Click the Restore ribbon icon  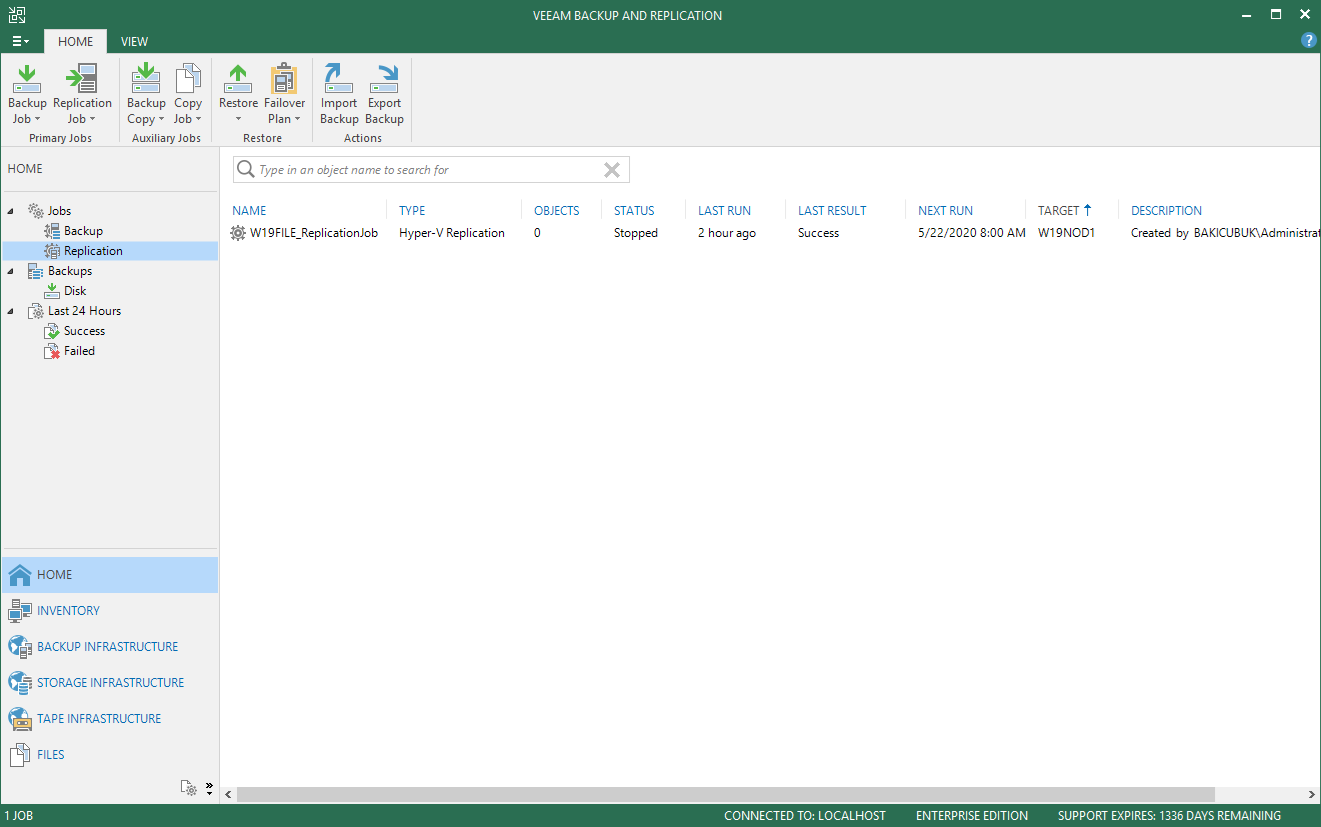238,79
